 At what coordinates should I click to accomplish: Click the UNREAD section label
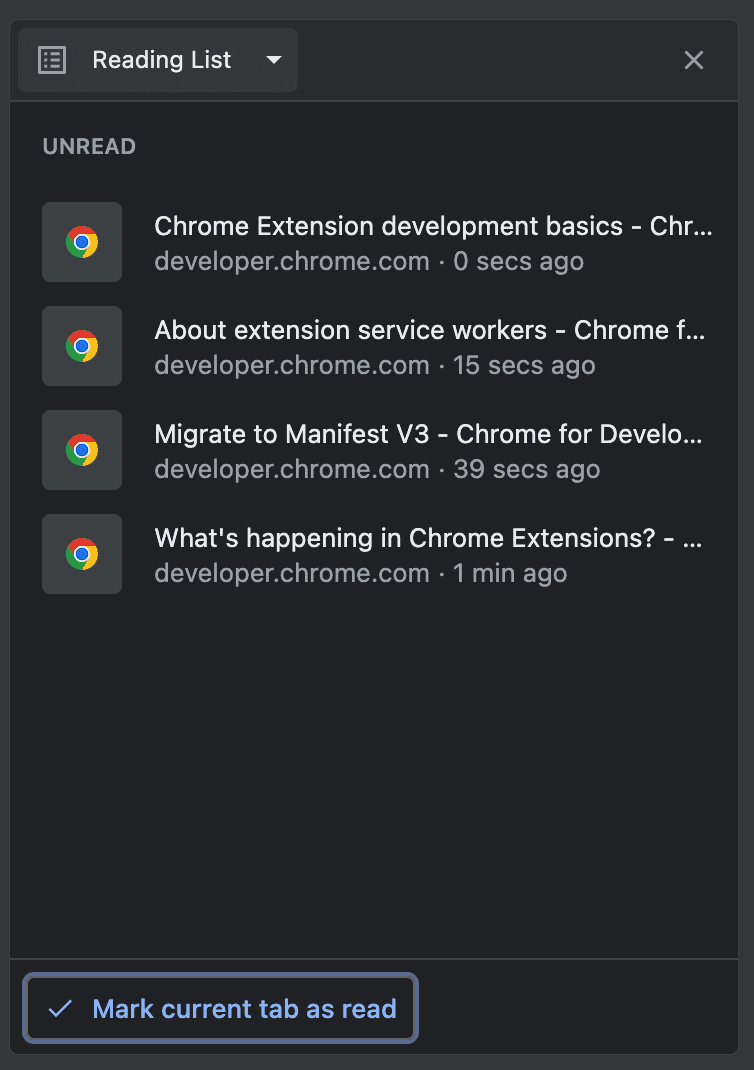[x=89, y=146]
